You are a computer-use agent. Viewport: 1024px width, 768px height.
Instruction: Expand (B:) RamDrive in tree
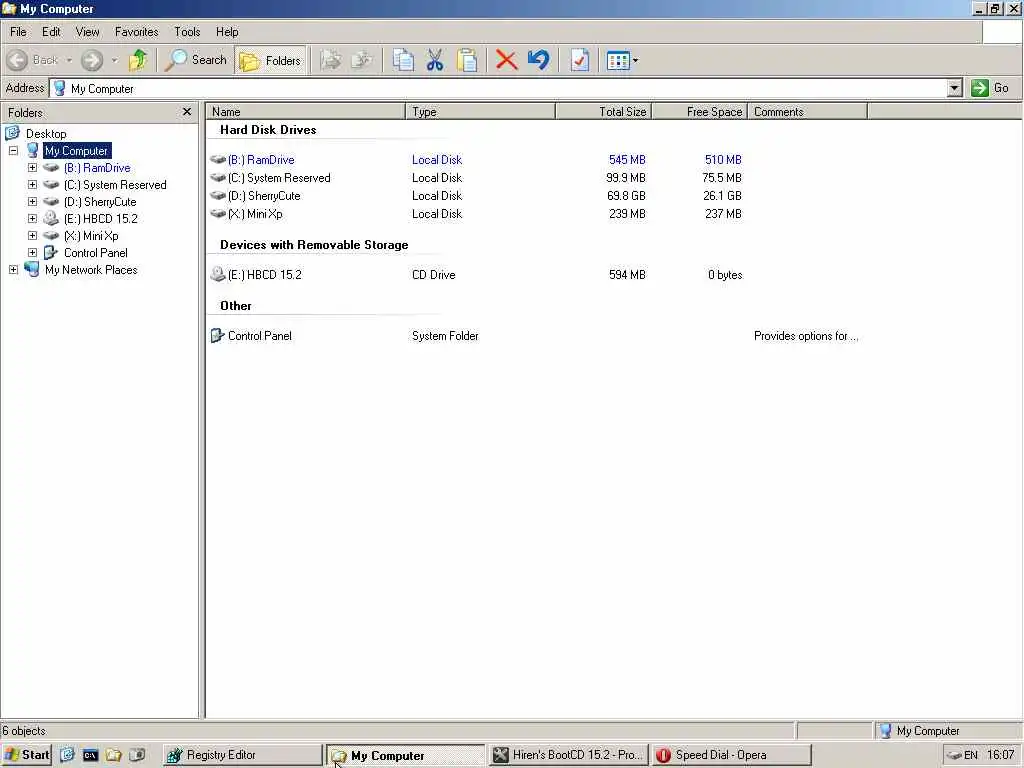coord(32,168)
